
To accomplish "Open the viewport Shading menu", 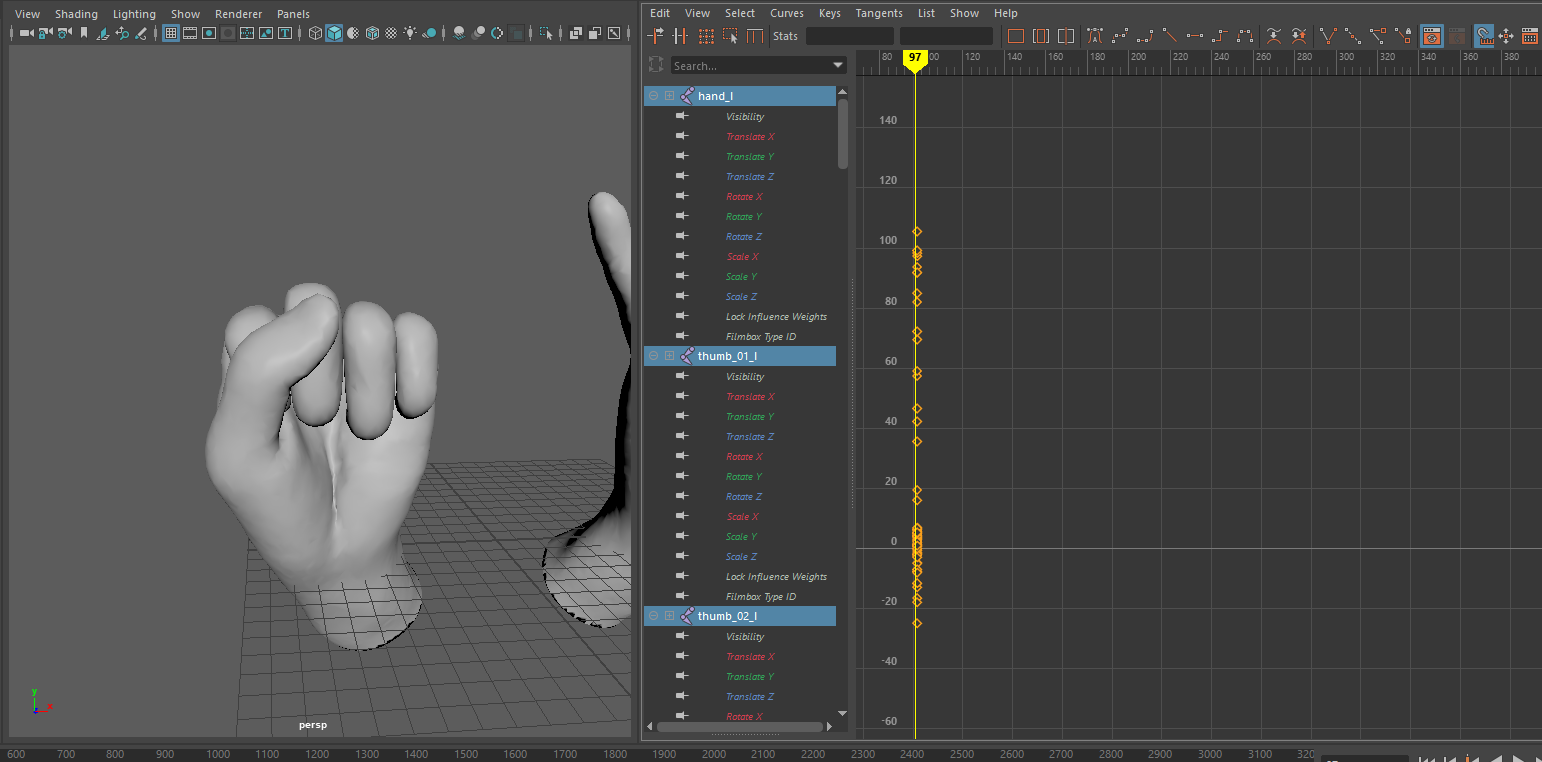I will [76, 14].
